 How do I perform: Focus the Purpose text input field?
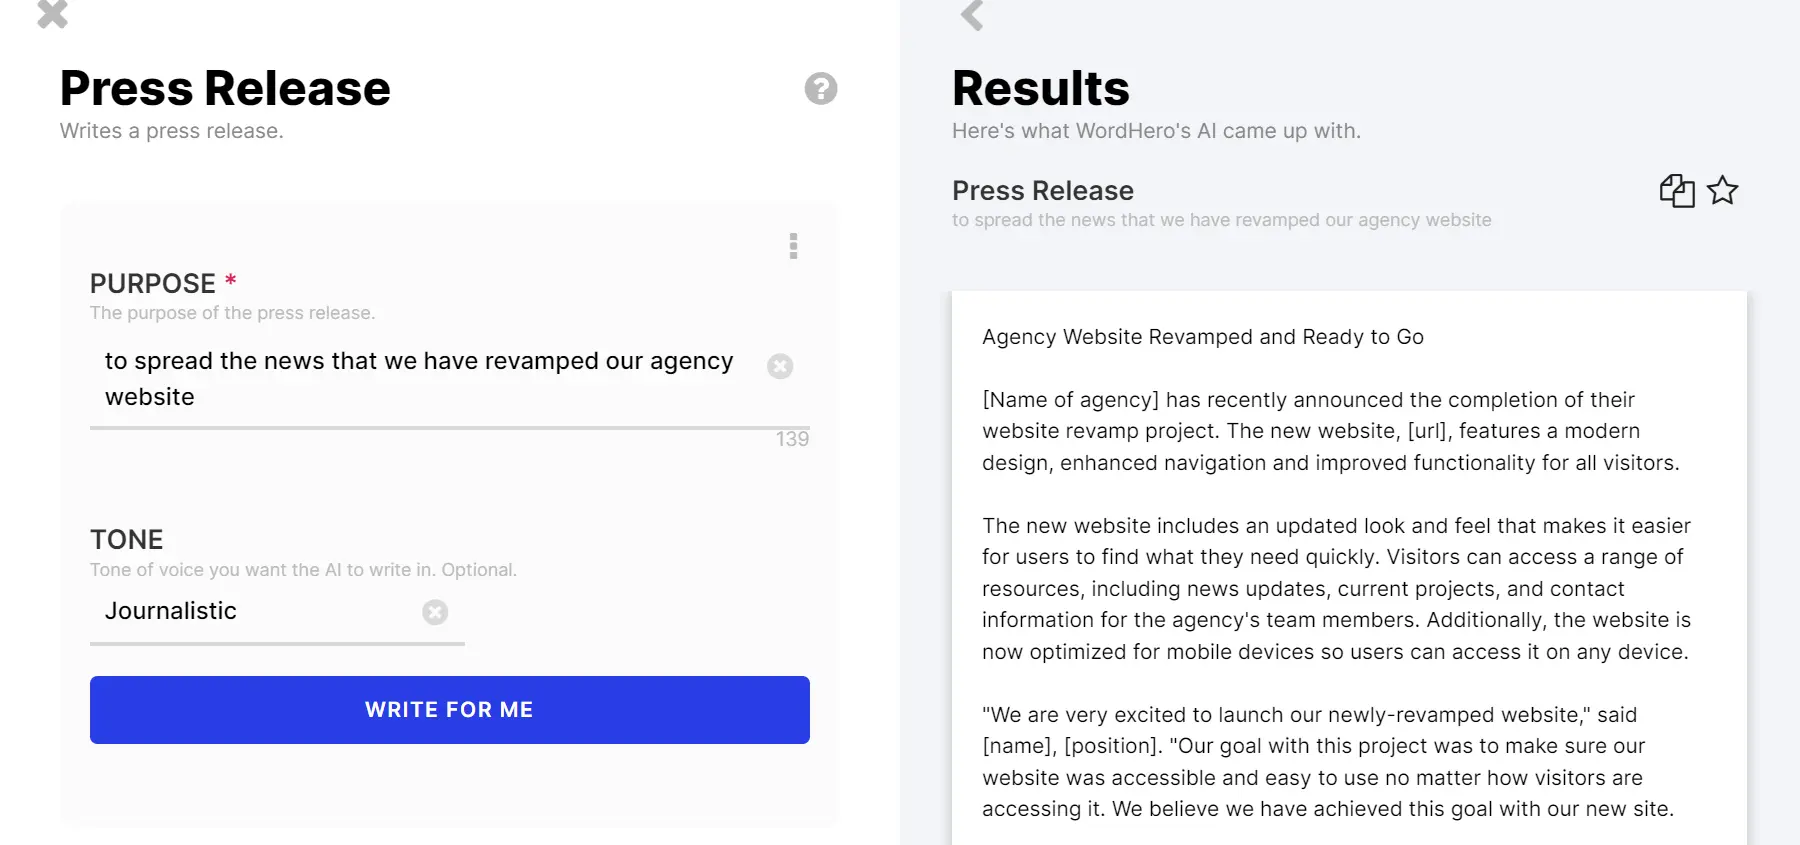click(x=430, y=379)
